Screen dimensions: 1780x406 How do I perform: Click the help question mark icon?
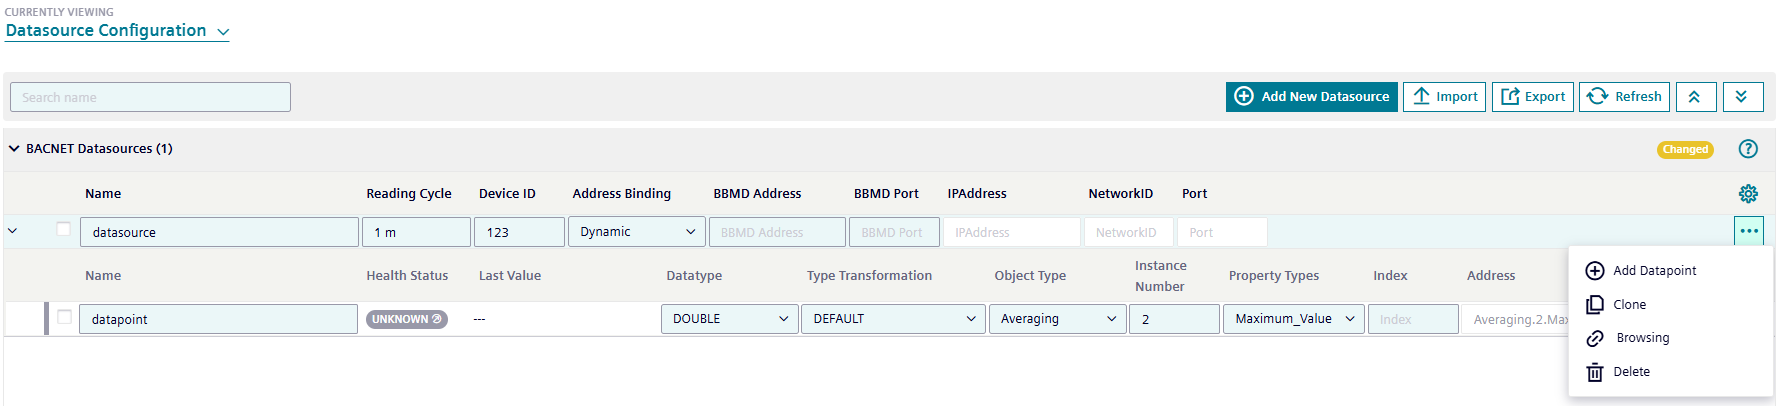click(x=1748, y=149)
